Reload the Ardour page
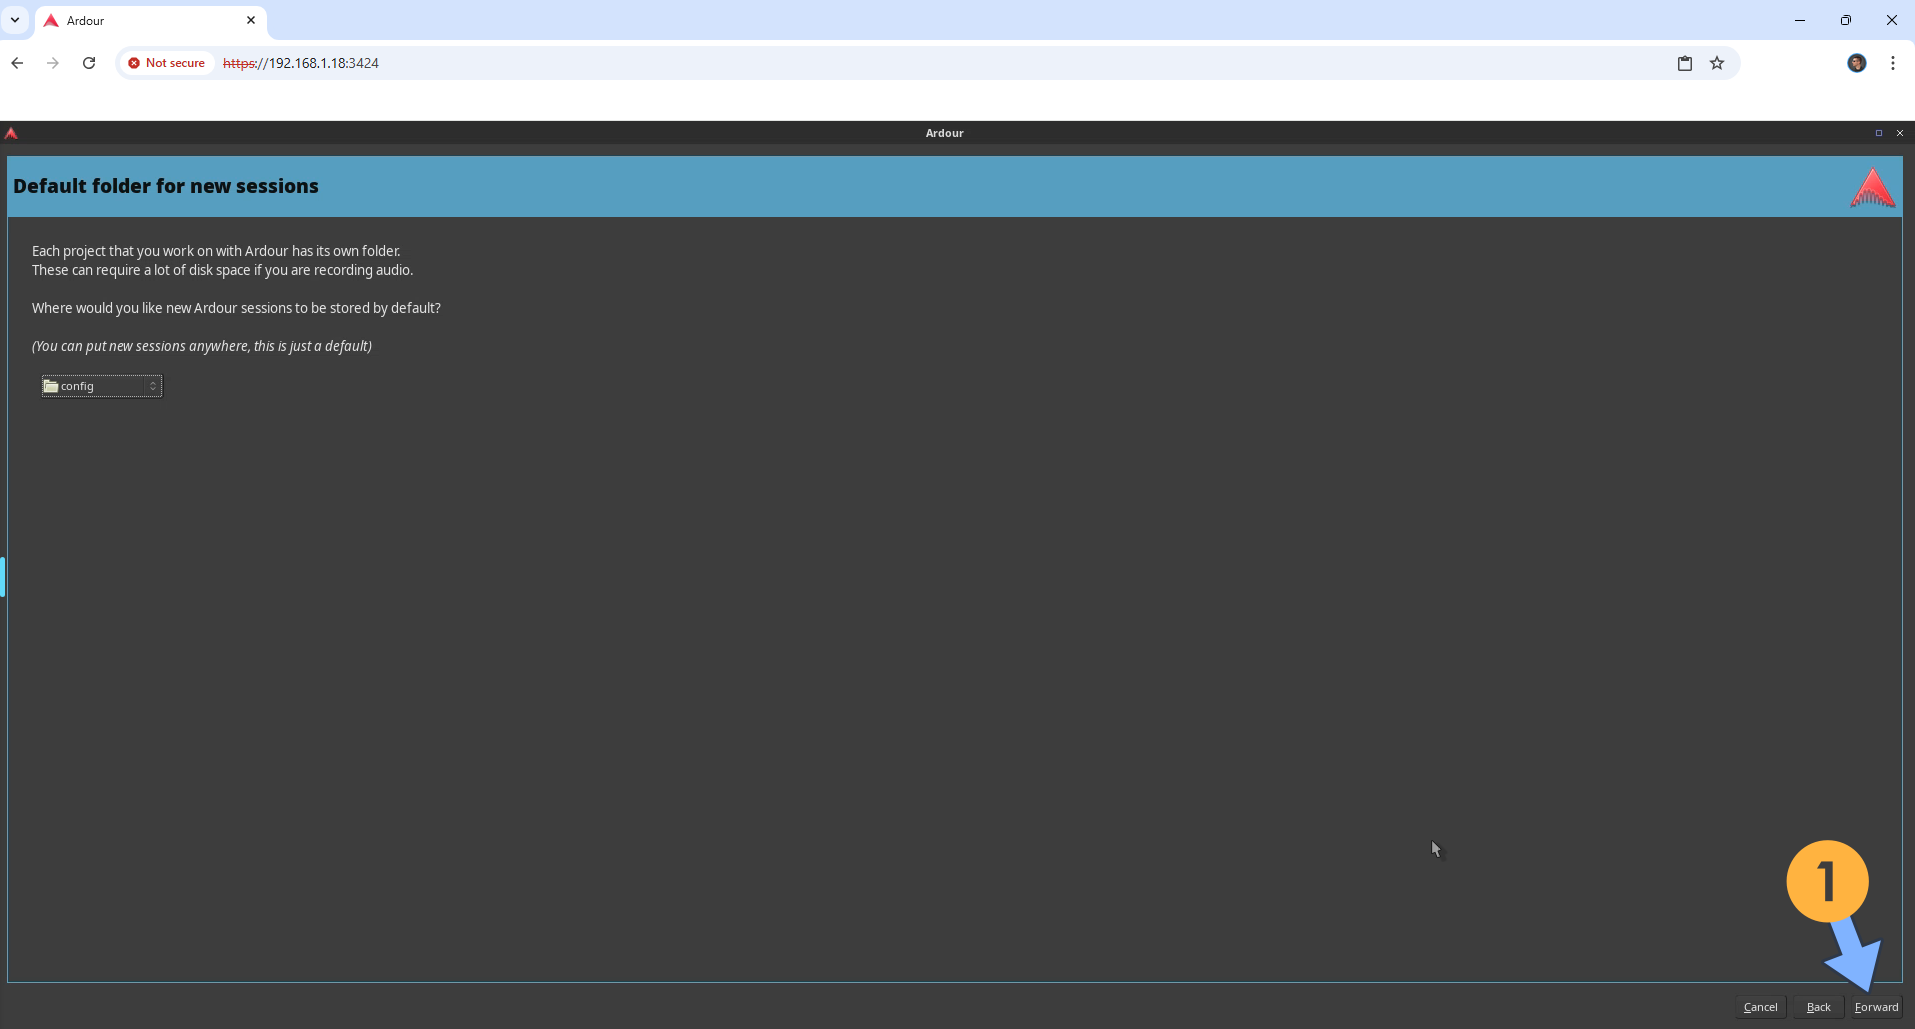This screenshot has height=1029, width=1915. (89, 63)
